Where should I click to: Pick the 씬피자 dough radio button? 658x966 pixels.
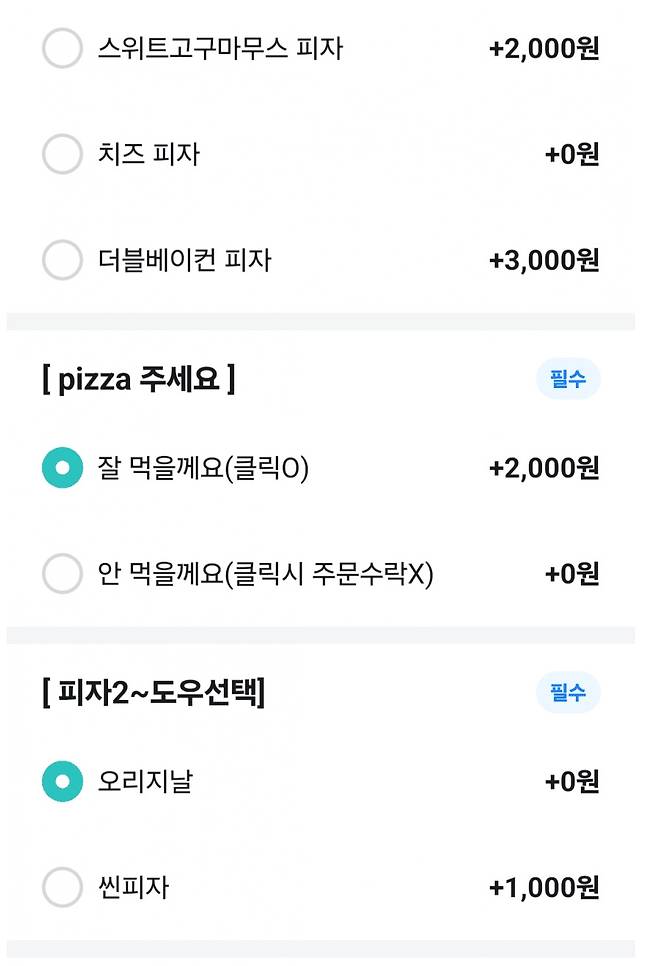coord(62,887)
